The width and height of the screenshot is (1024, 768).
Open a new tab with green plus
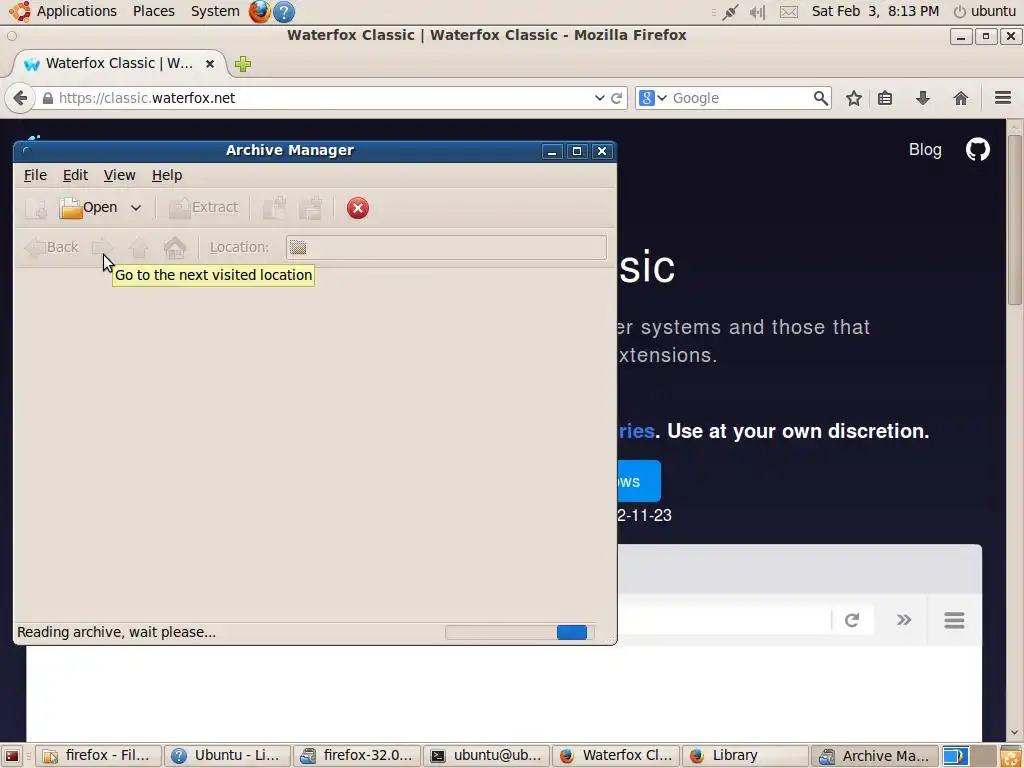(x=243, y=63)
